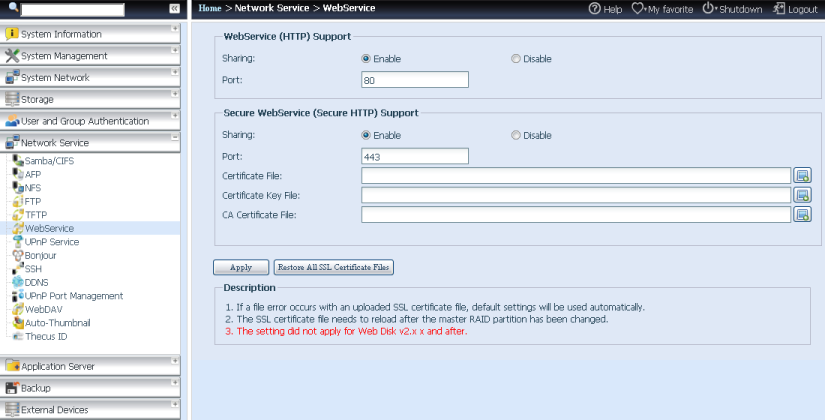Click the Certificate Key File text field

pos(576,195)
